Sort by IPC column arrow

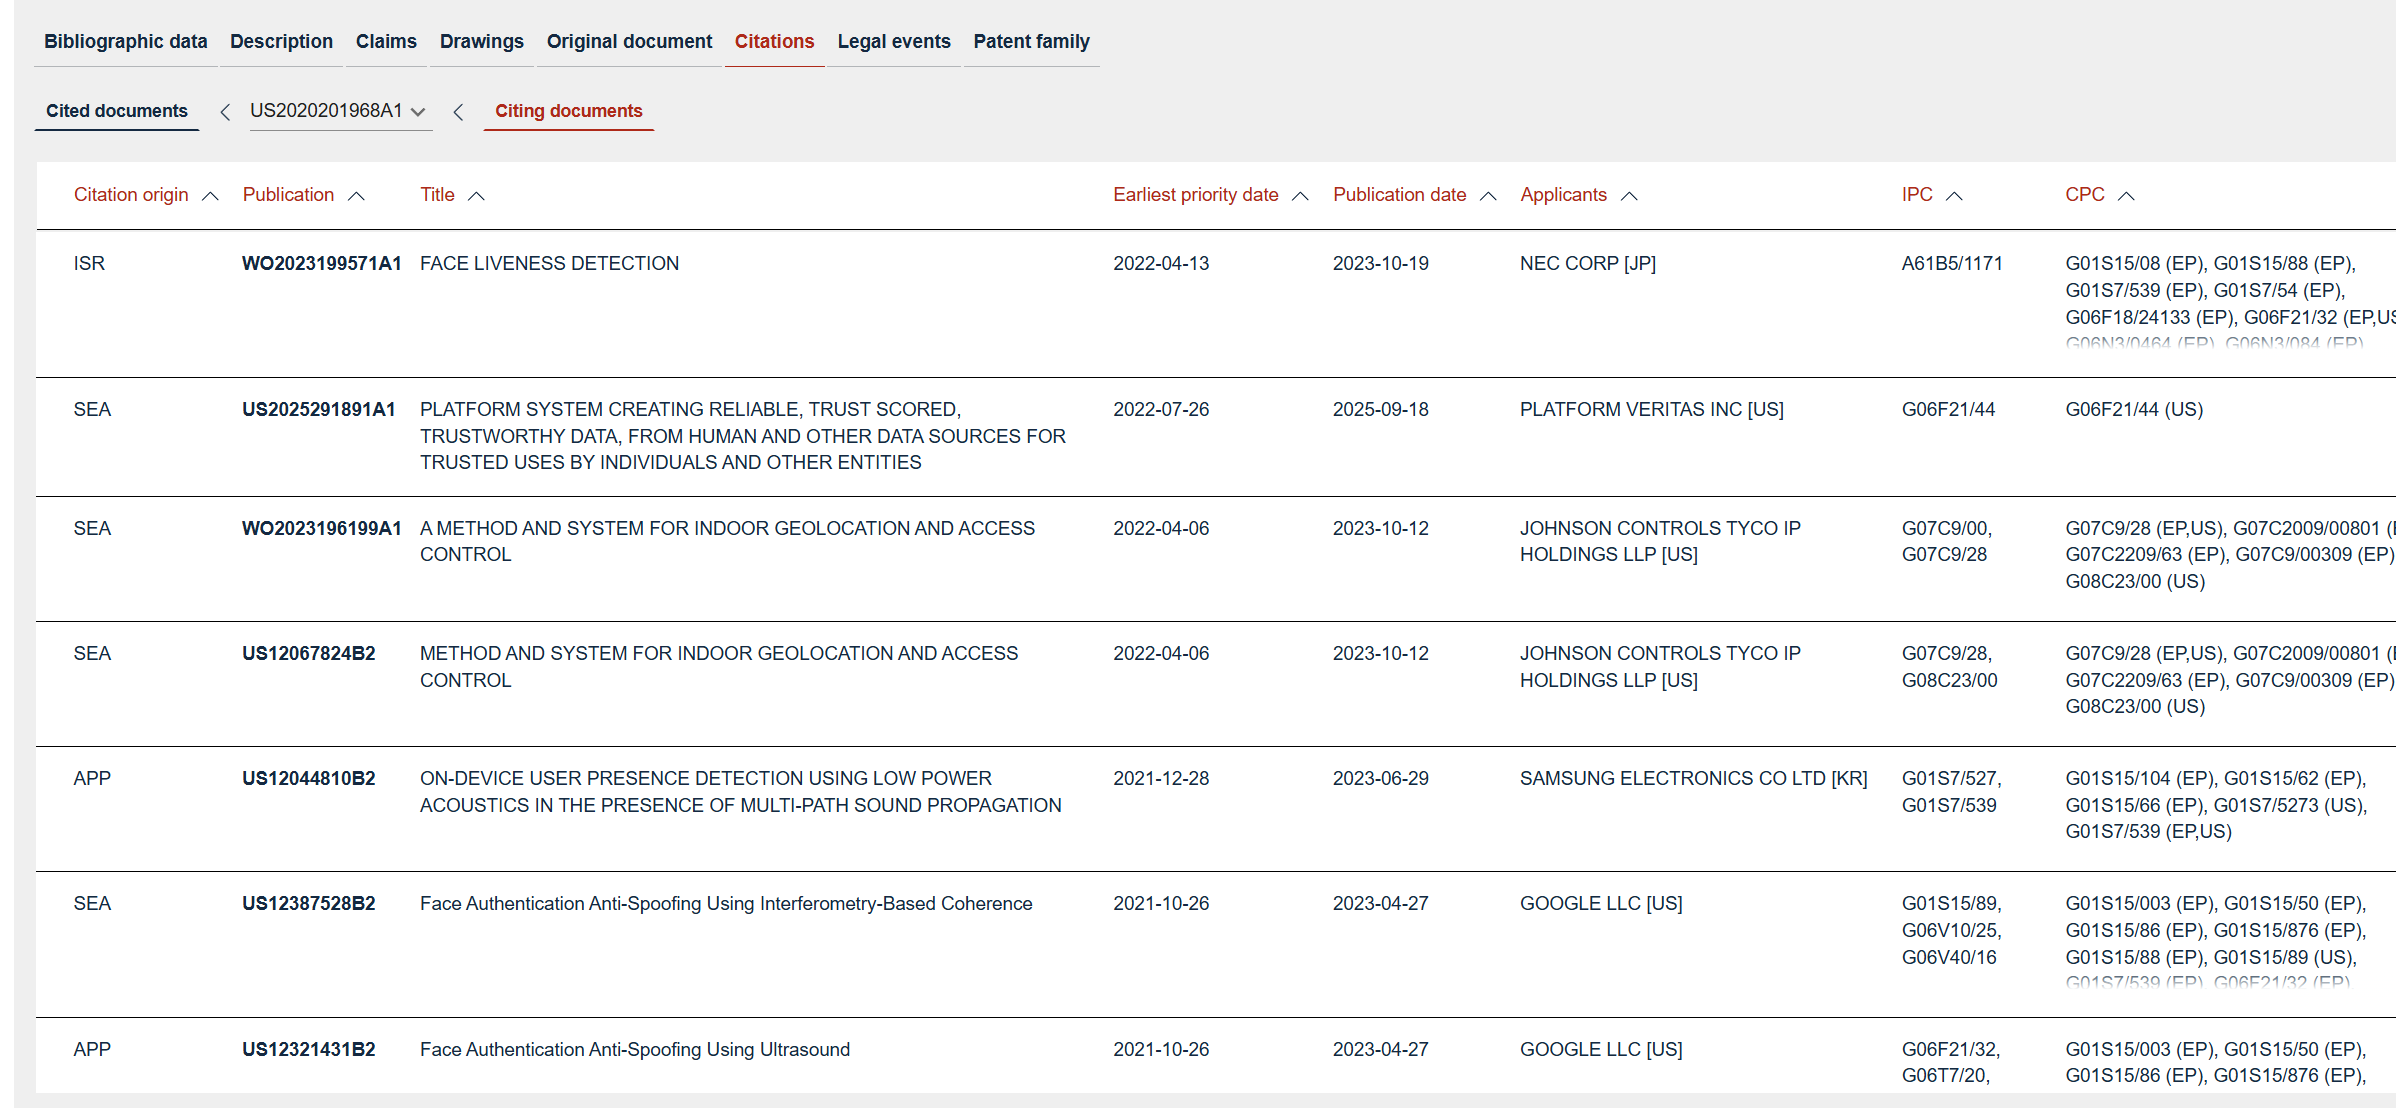pos(1954,196)
